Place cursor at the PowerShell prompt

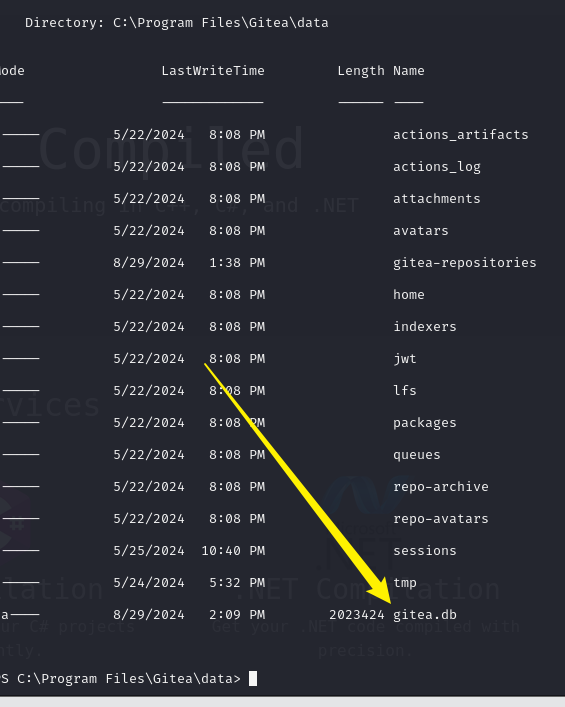[253, 679]
